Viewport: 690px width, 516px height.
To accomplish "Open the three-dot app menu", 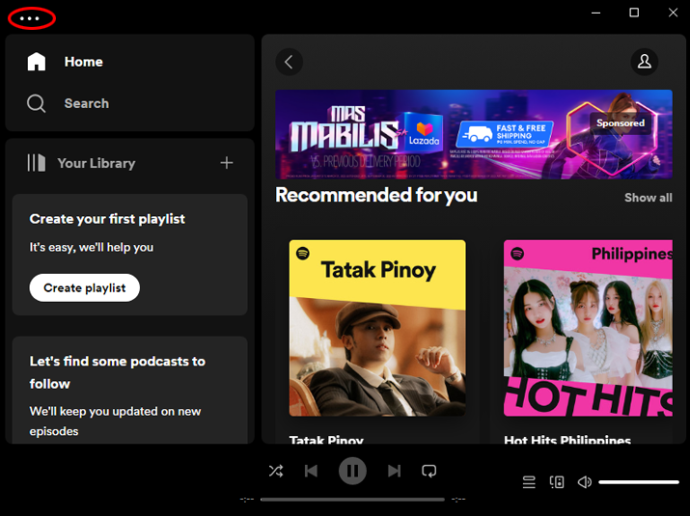I will pyautogui.click(x=30, y=18).
